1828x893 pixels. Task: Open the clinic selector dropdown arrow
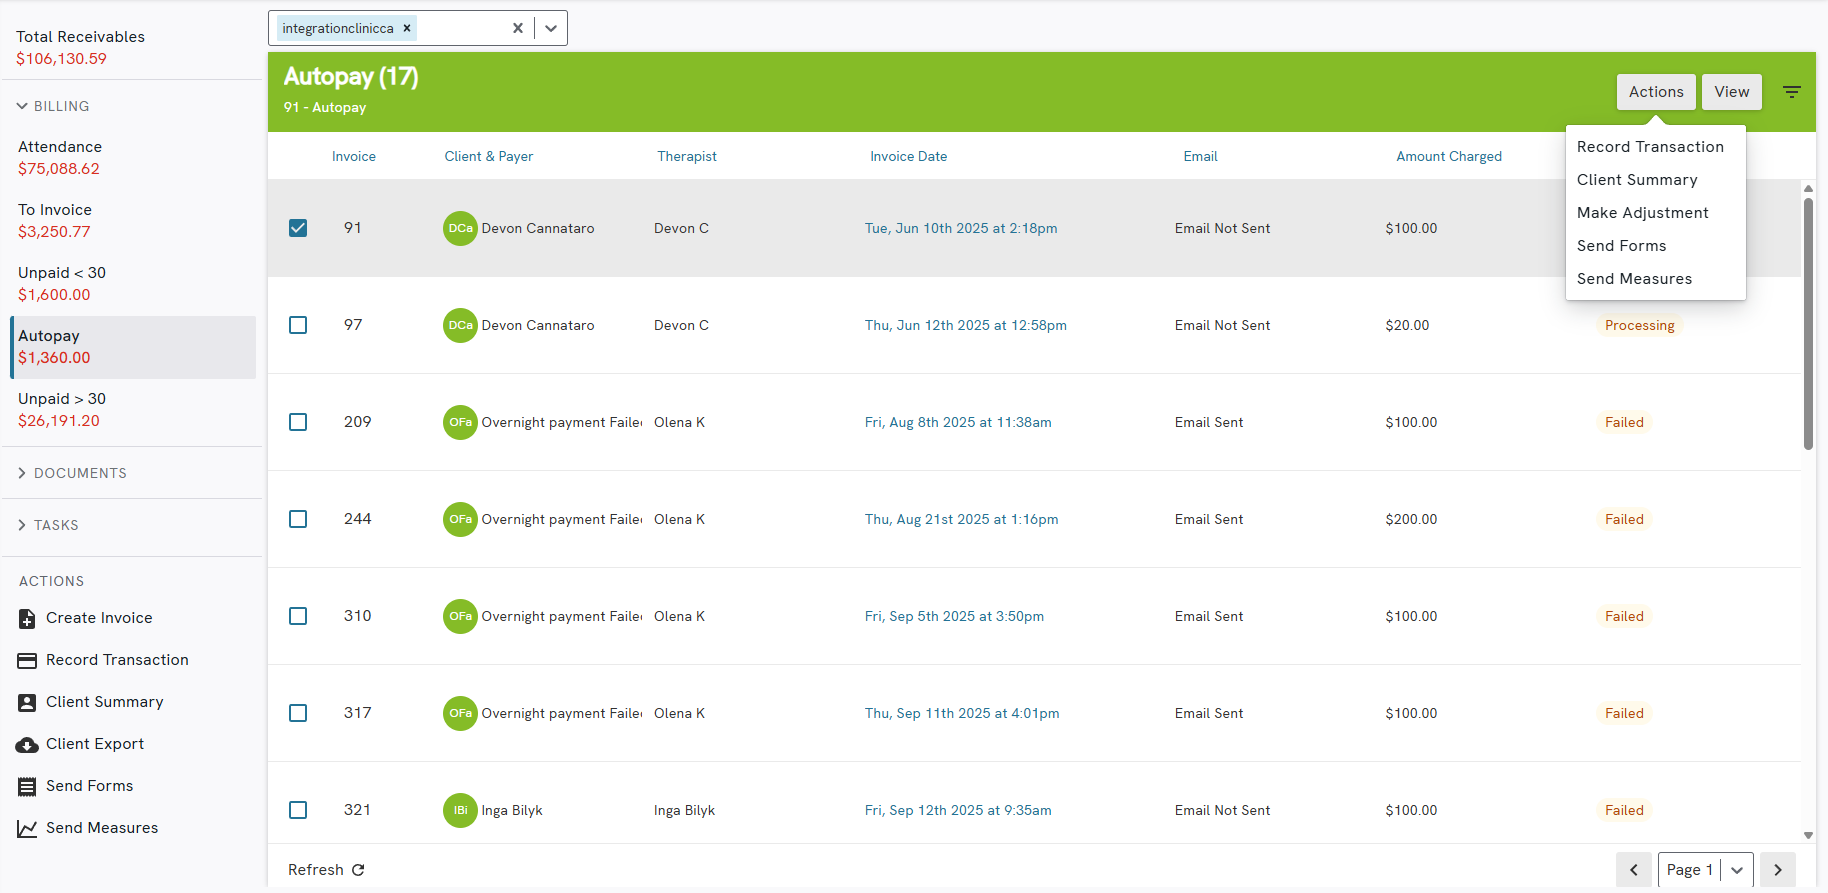(551, 28)
